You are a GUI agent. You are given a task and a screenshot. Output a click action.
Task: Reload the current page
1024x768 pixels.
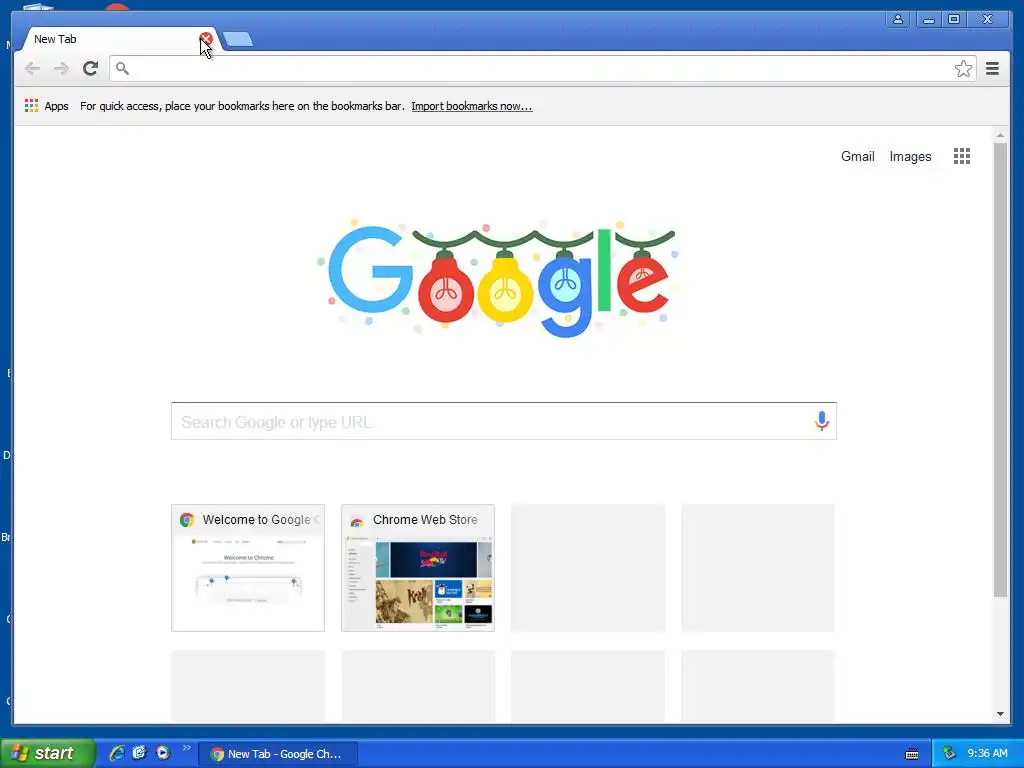[x=91, y=68]
